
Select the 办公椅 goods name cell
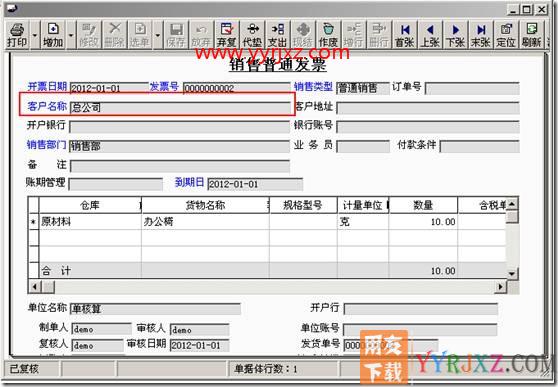point(205,221)
